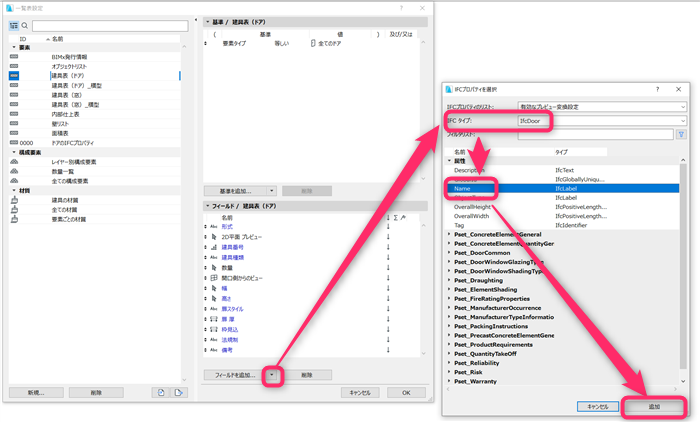Click schedule icon of オブジェクトリスト row
The width and height of the screenshot is (700, 422).
click(x=14, y=66)
